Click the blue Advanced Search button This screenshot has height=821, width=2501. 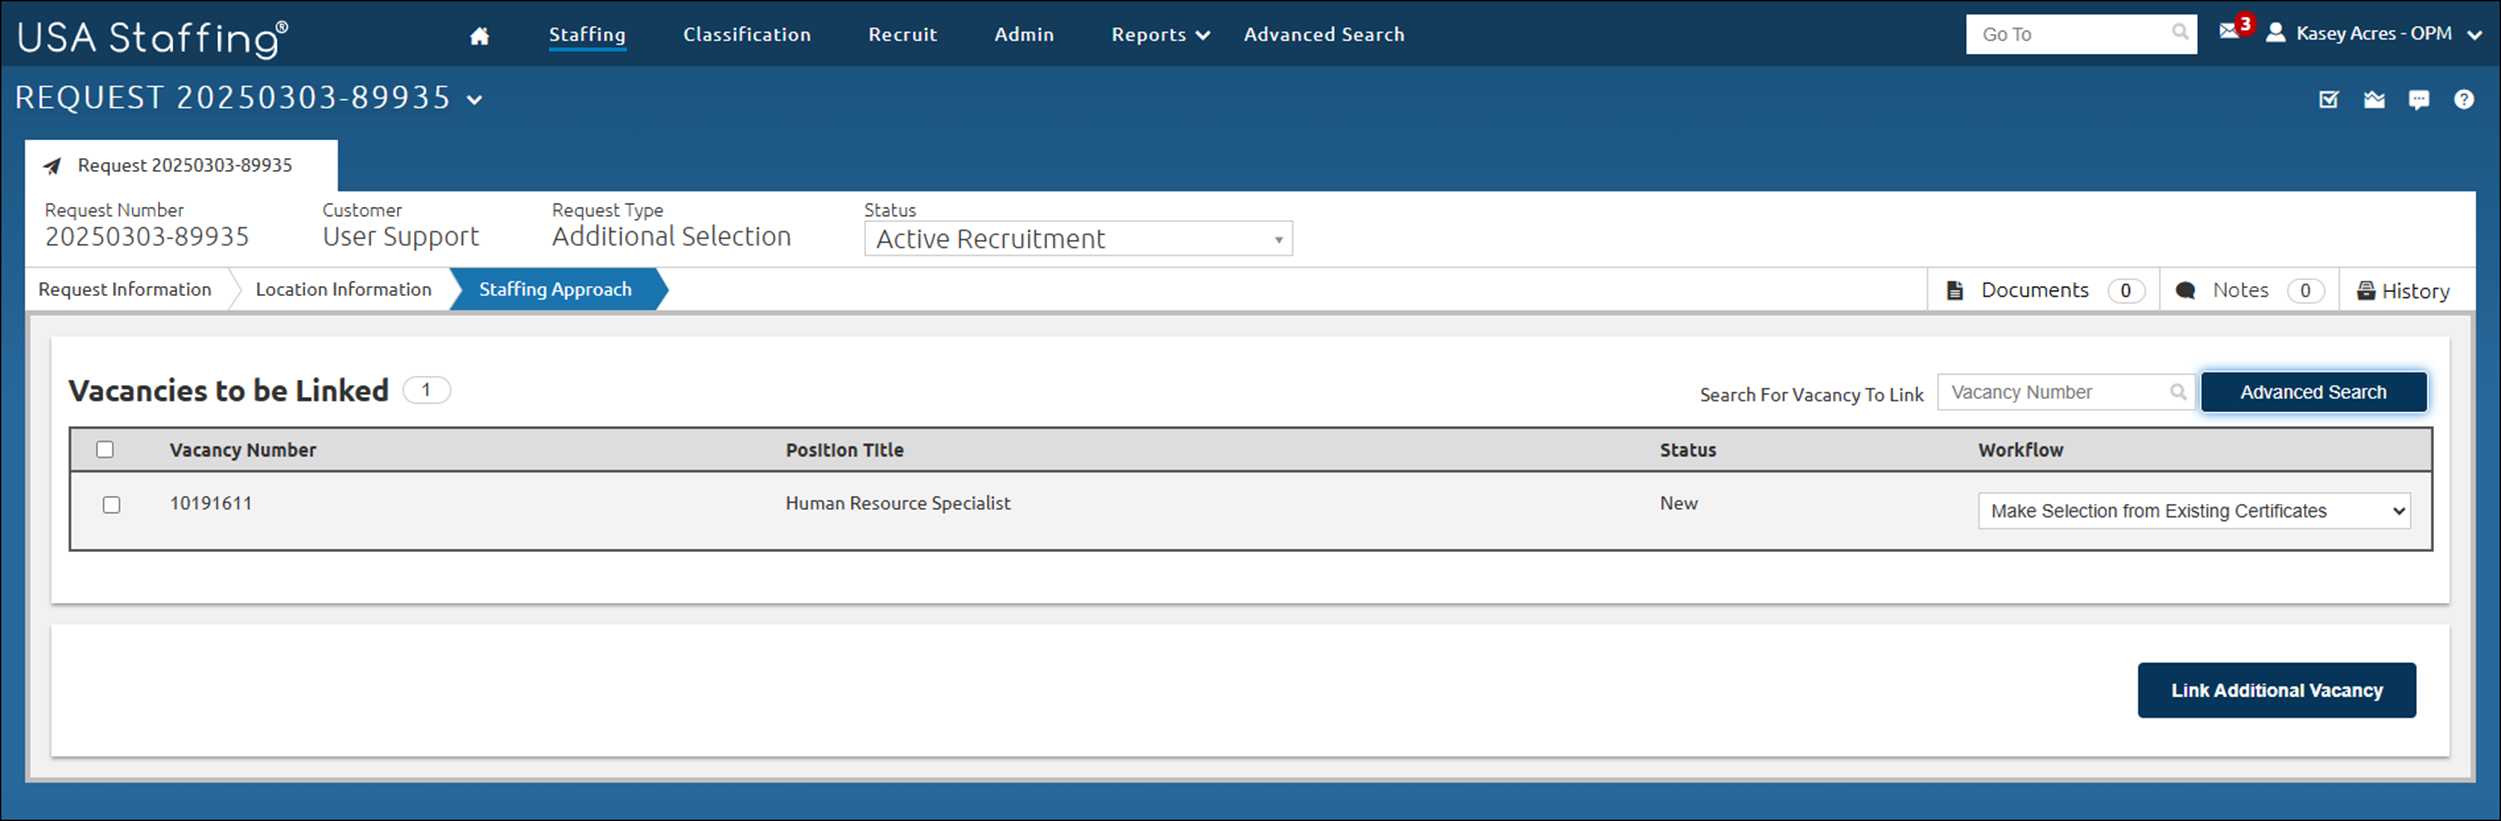(2312, 392)
